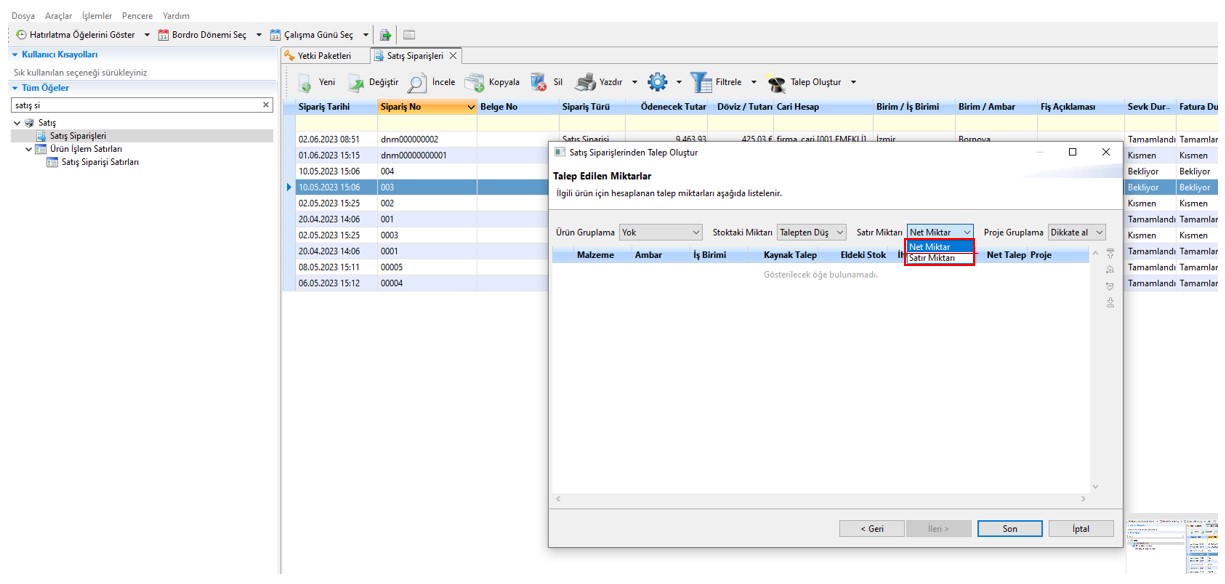Delete record with Sil icon
Screen dimensions: 1225x584
pos(539,83)
